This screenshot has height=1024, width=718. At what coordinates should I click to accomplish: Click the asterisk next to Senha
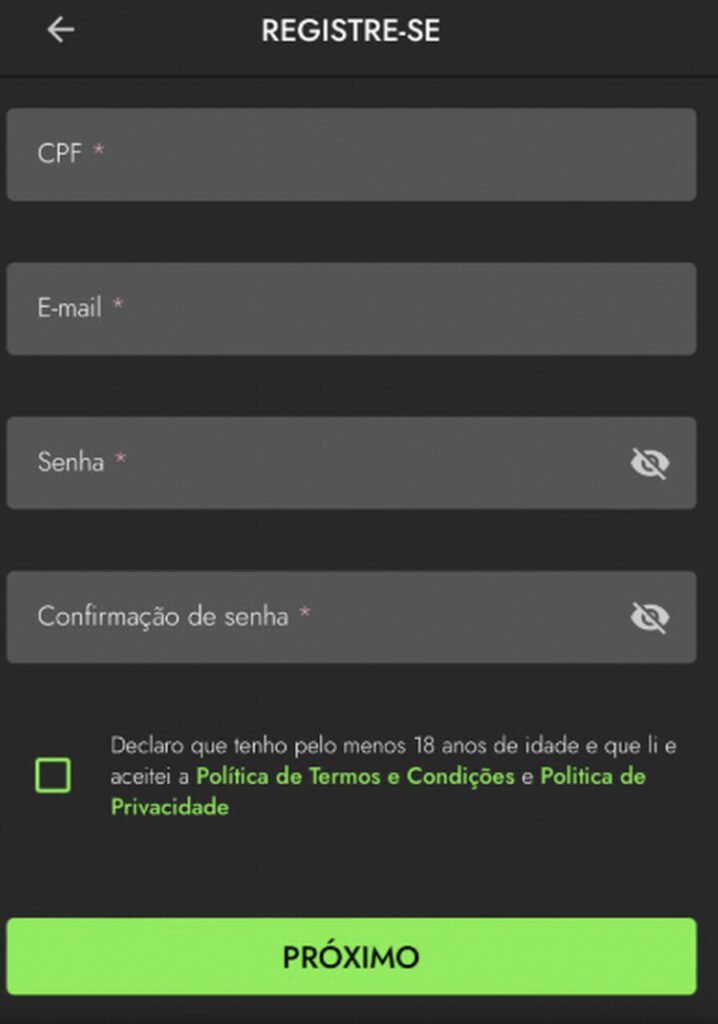(x=121, y=459)
